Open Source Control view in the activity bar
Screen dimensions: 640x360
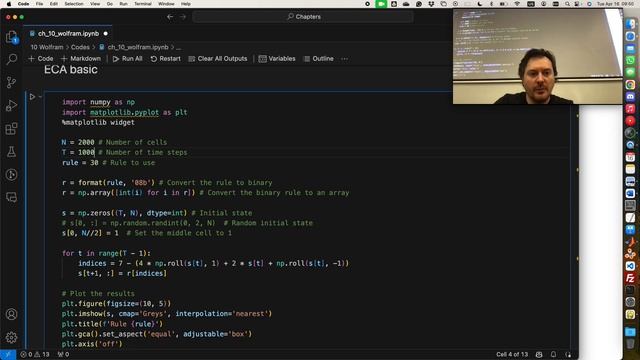[x=11, y=82]
